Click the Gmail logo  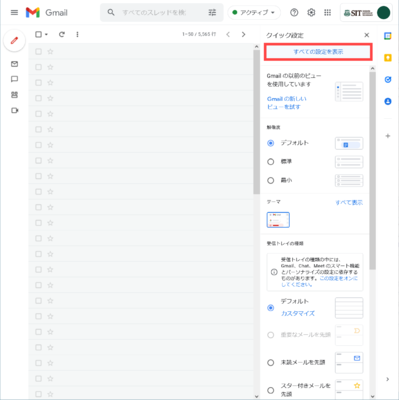(47, 13)
